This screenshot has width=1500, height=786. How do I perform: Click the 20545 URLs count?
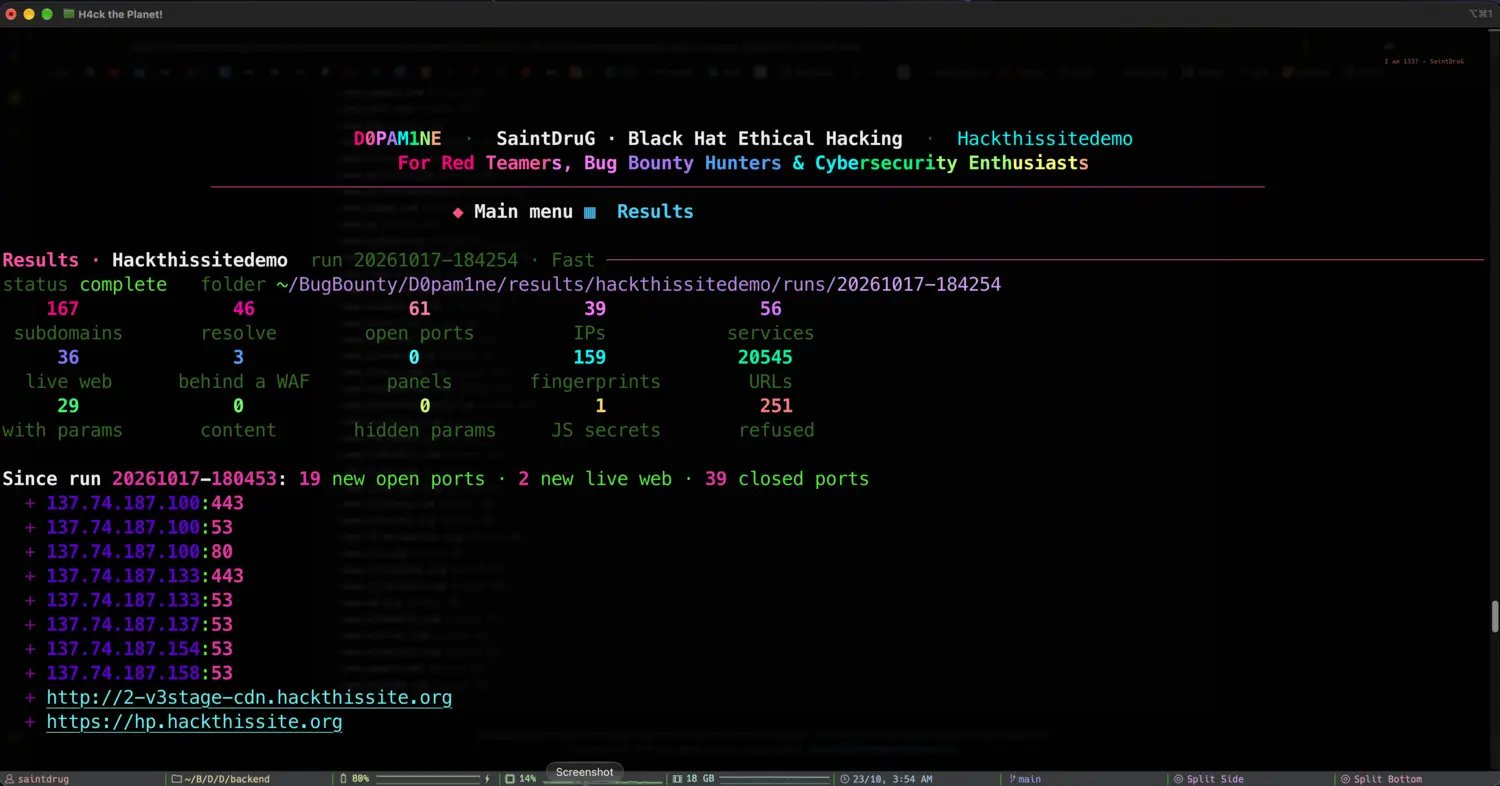tap(765, 357)
